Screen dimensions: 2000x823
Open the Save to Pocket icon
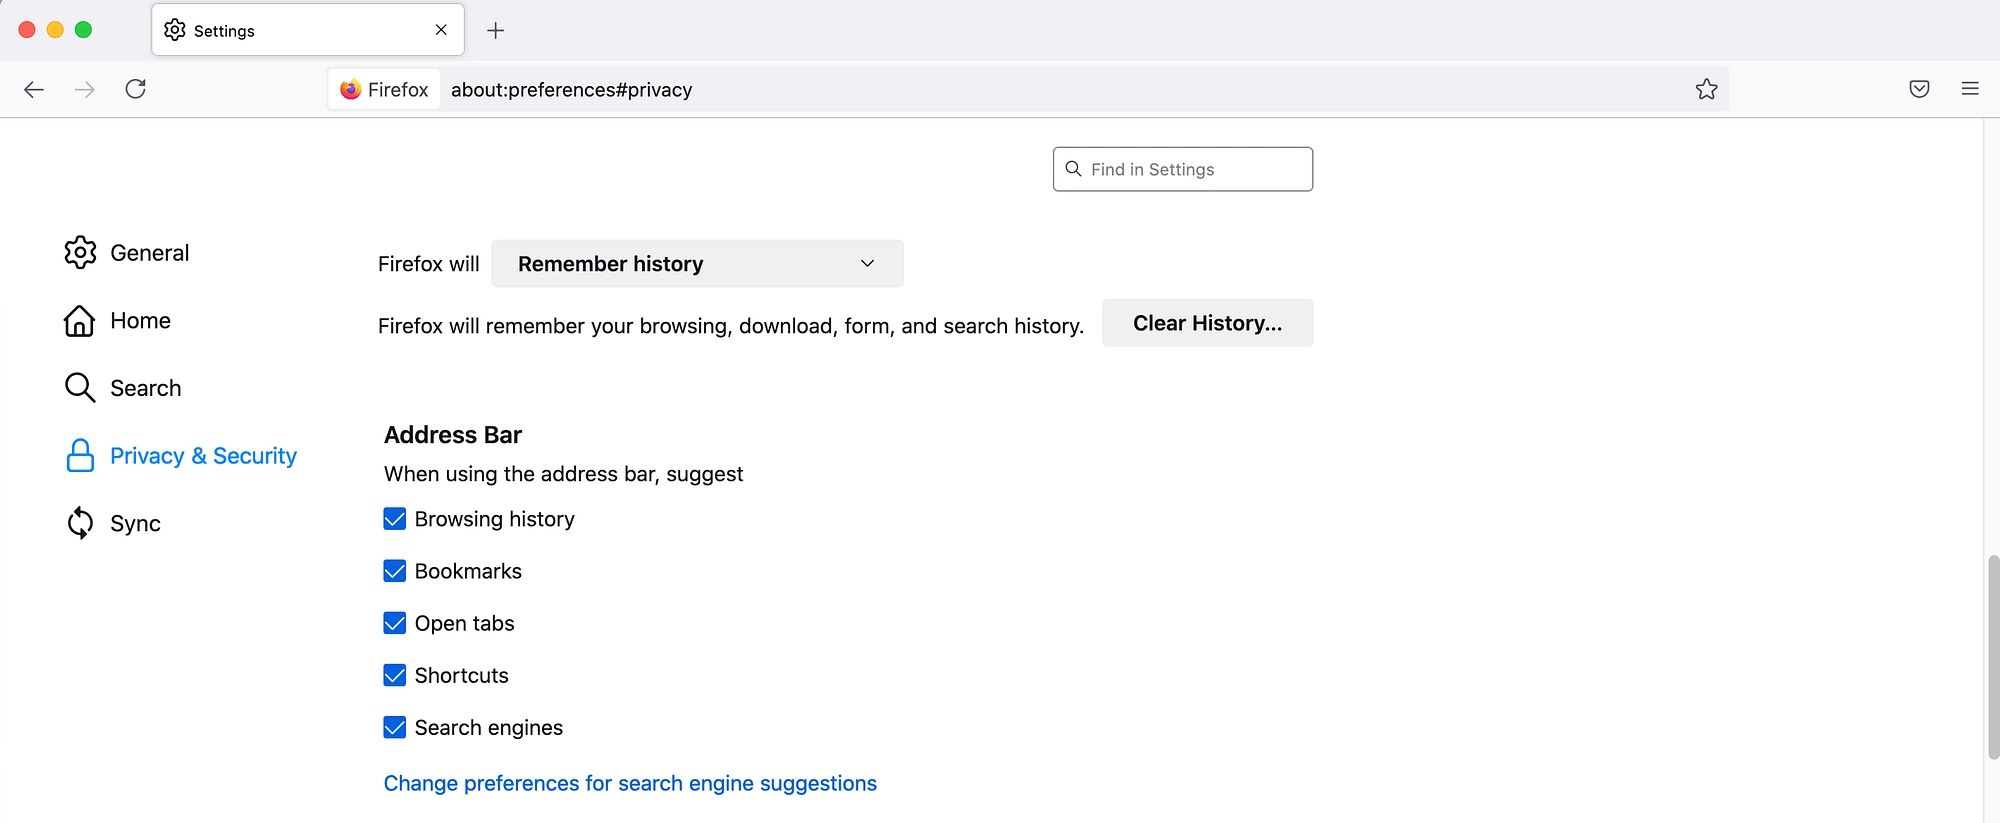coord(1919,89)
